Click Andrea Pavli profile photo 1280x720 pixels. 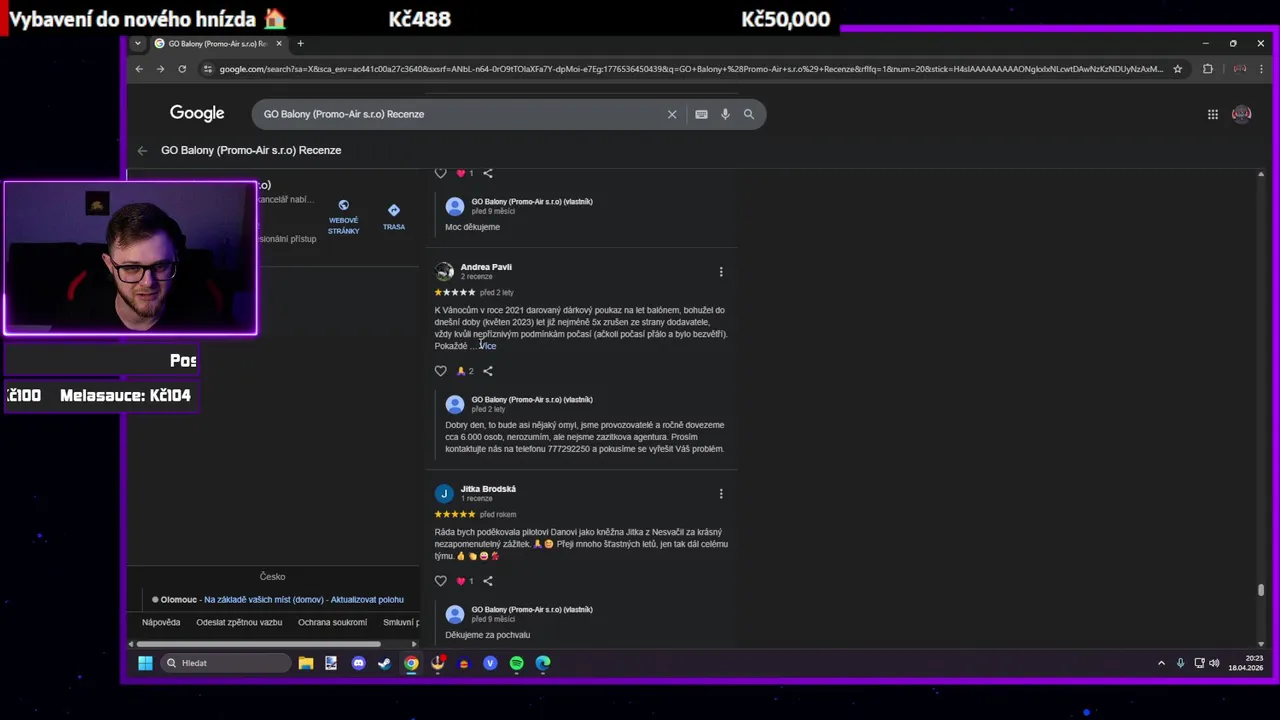click(444, 272)
